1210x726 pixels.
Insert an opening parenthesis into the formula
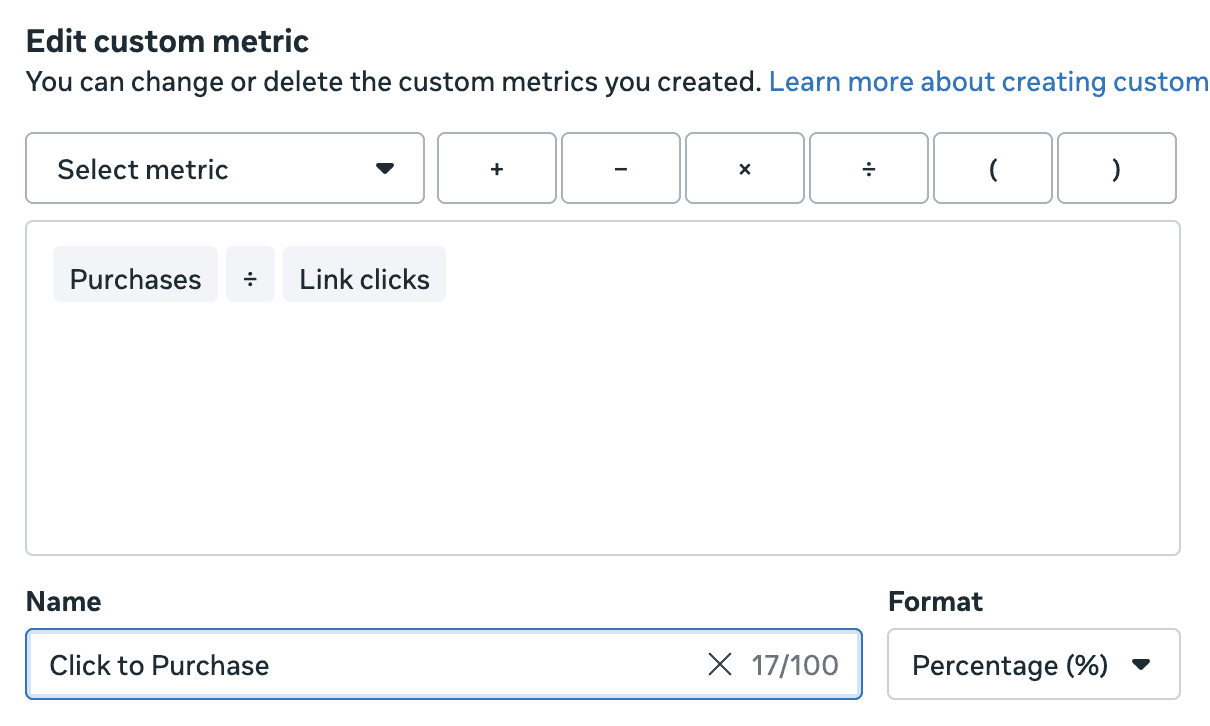point(992,168)
